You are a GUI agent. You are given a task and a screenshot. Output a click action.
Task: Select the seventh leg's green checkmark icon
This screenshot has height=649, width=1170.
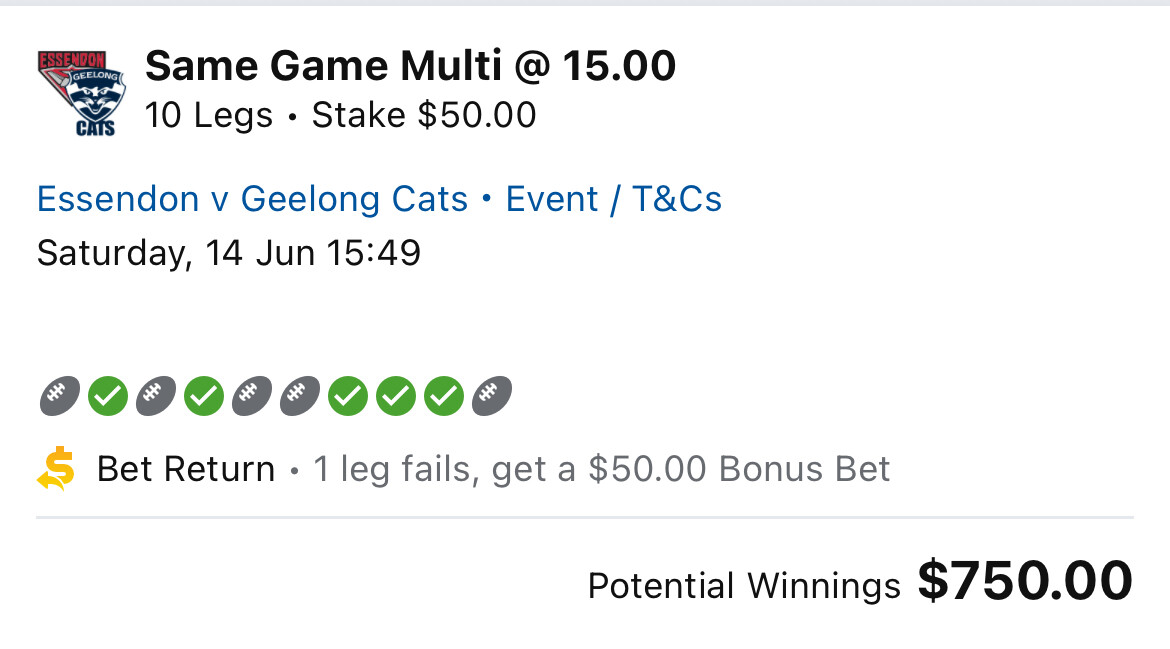click(348, 395)
